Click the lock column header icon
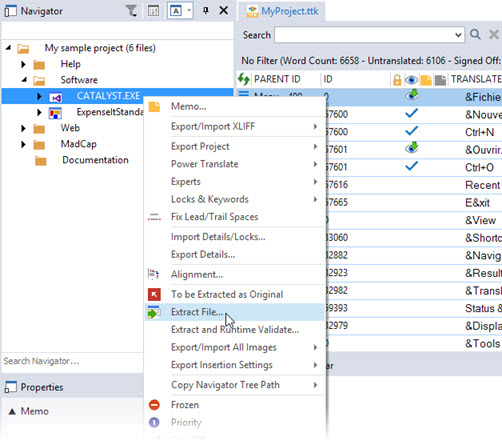 coord(397,80)
